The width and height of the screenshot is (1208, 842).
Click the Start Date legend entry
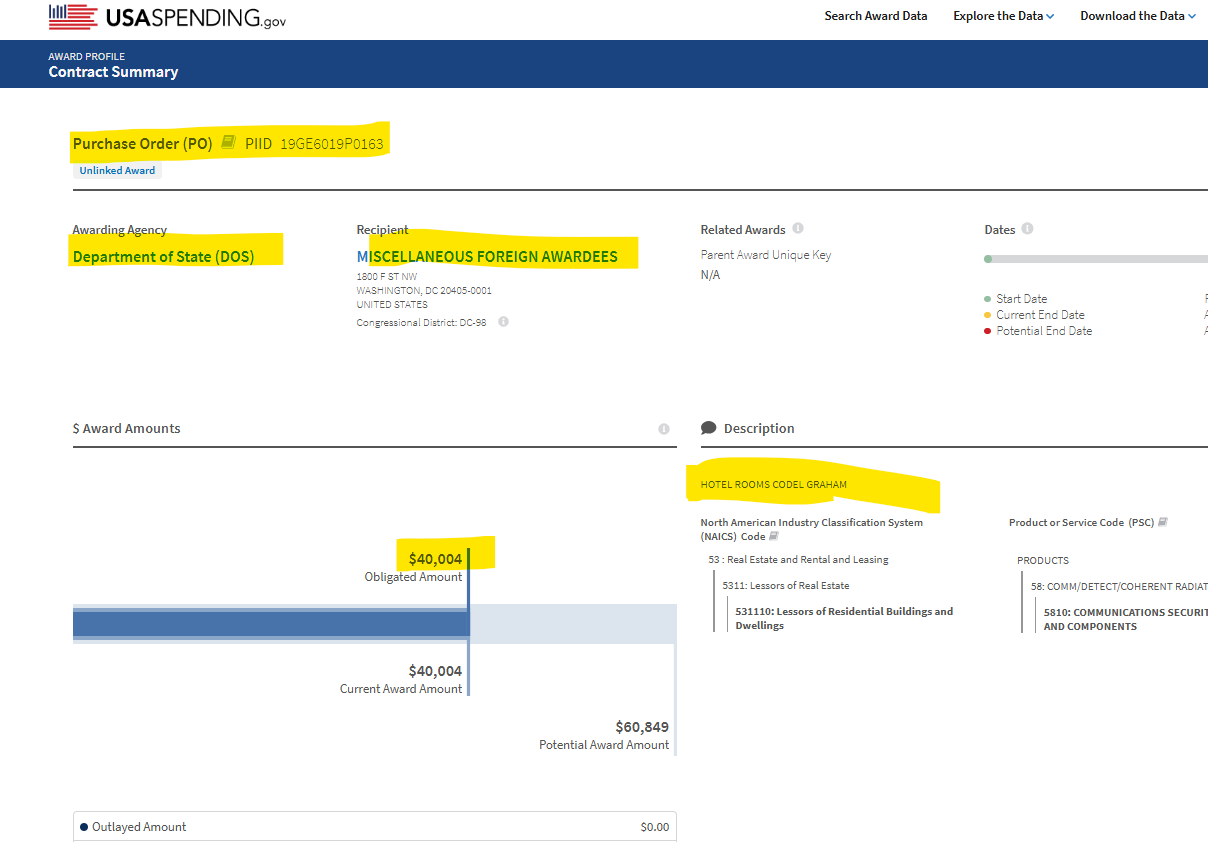tap(1016, 299)
